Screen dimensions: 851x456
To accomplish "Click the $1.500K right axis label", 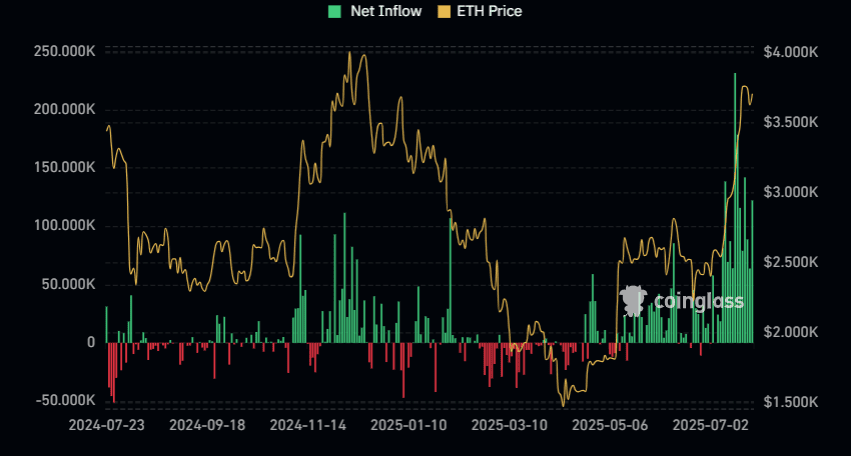I will 790,402.
